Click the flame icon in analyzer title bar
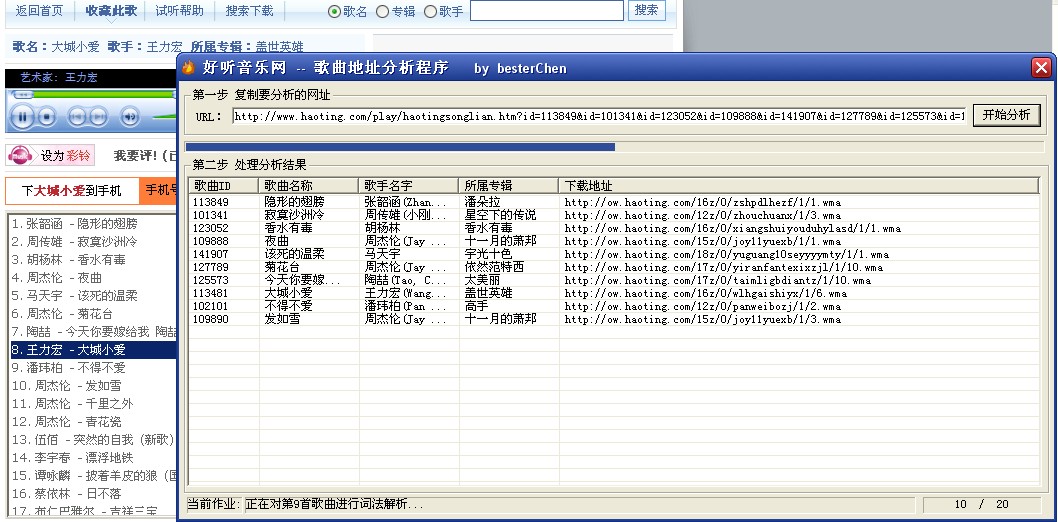Viewport: 1058px width, 522px height. 188,68
